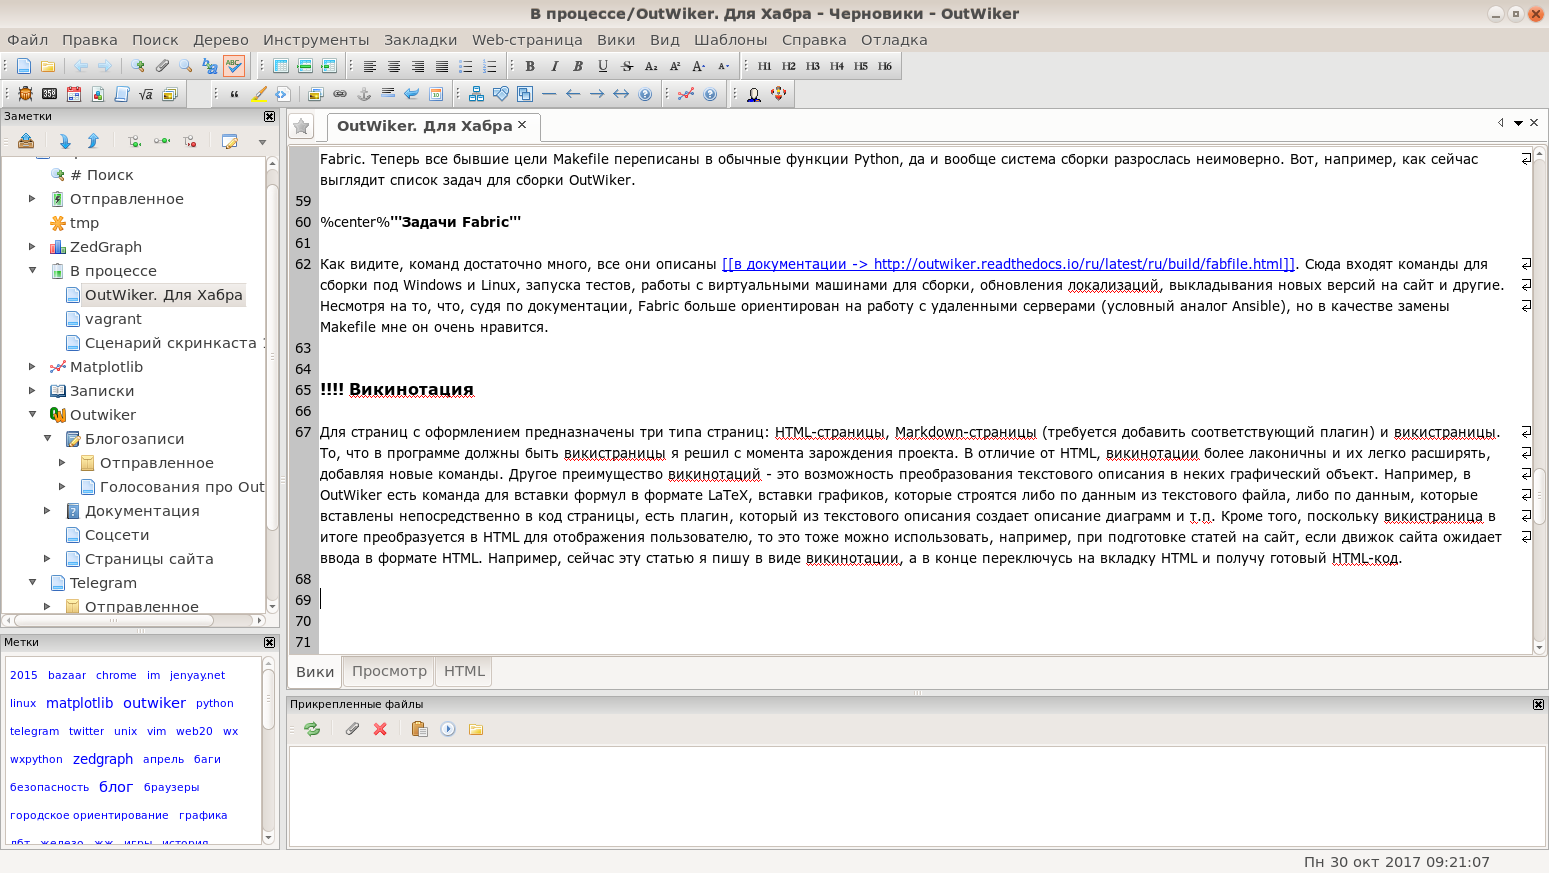Insert a link with chain icon
The image size is (1549, 873).
click(340, 94)
